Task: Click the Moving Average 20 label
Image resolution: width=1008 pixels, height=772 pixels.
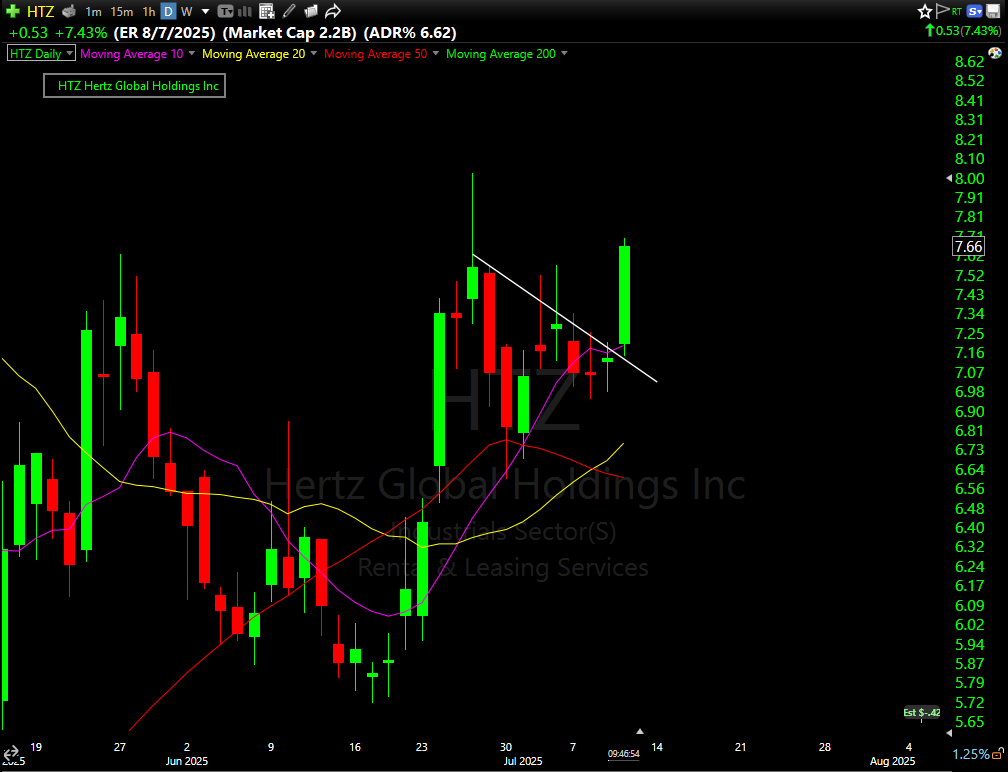Action: [254, 54]
